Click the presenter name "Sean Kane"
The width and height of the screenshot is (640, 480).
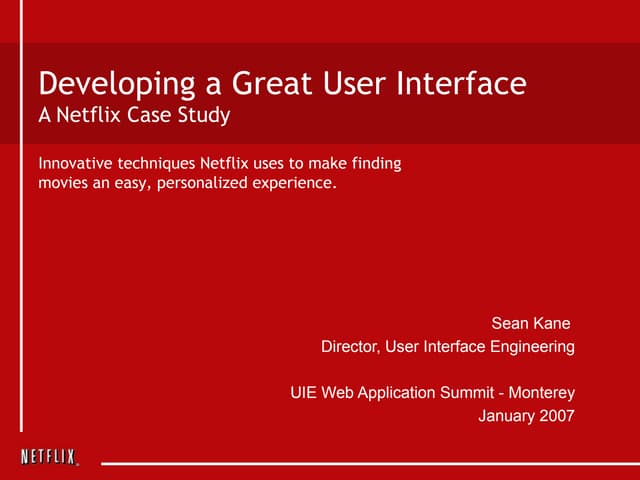pos(531,323)
